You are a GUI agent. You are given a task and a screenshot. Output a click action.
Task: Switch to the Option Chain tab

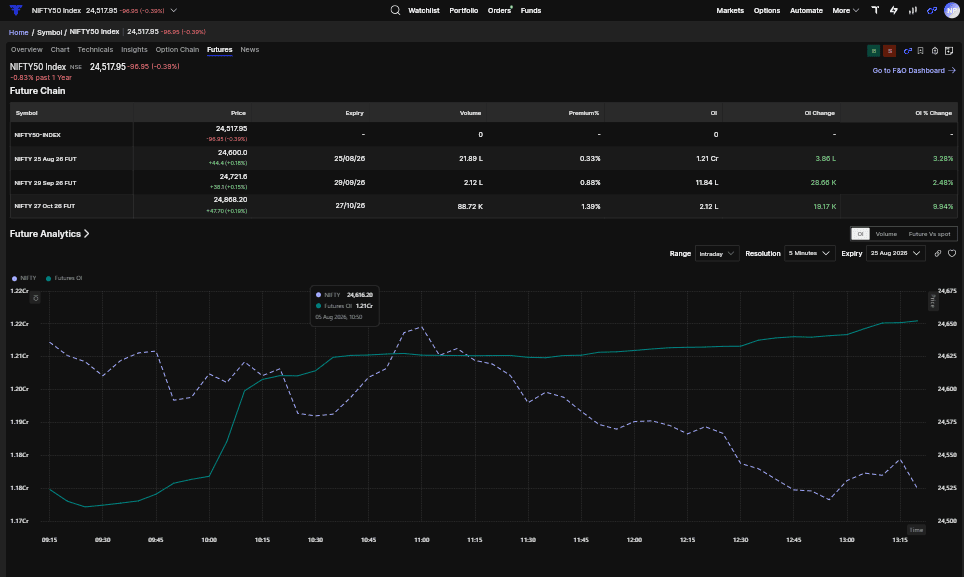click(177, 50)
